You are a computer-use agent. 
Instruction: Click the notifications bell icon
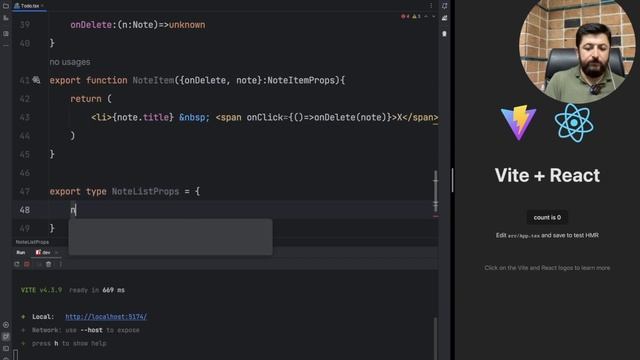pos(444,6)
